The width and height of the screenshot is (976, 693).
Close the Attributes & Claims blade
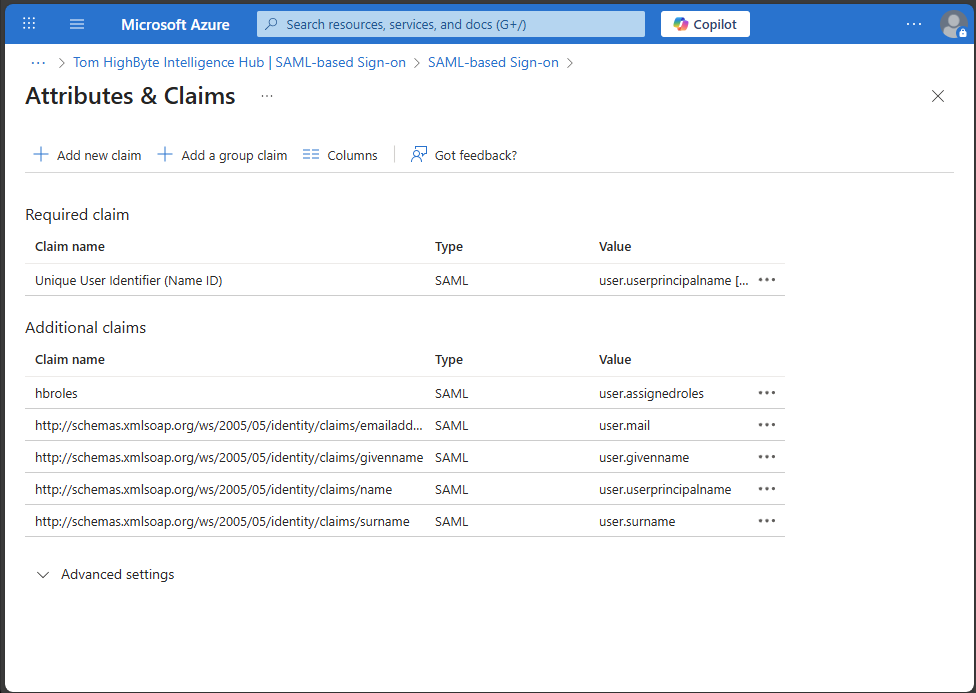pos(937,96)
